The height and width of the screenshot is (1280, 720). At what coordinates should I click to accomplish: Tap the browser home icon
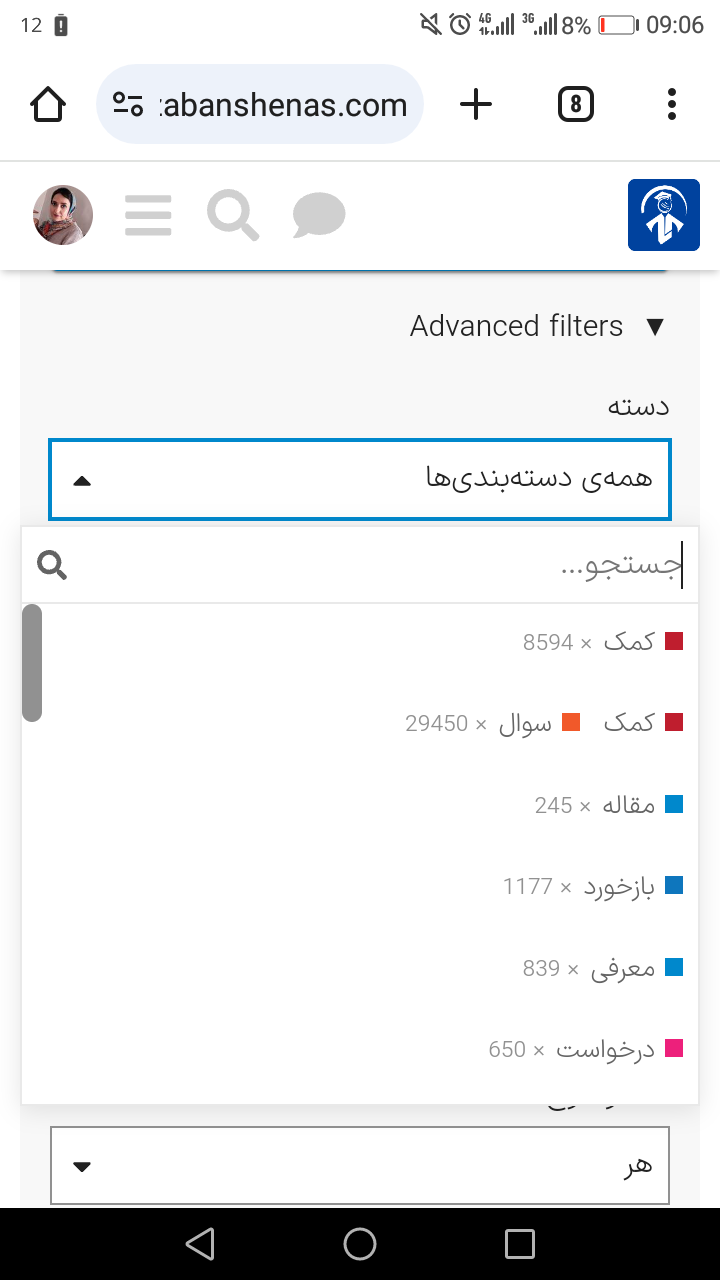pos(48,104)
